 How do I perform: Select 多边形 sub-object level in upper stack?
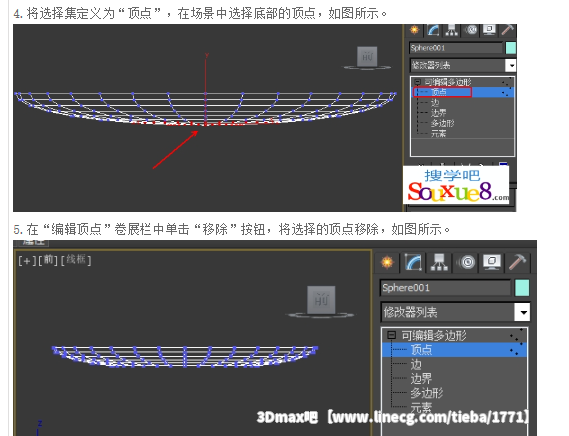click(442, 123)
